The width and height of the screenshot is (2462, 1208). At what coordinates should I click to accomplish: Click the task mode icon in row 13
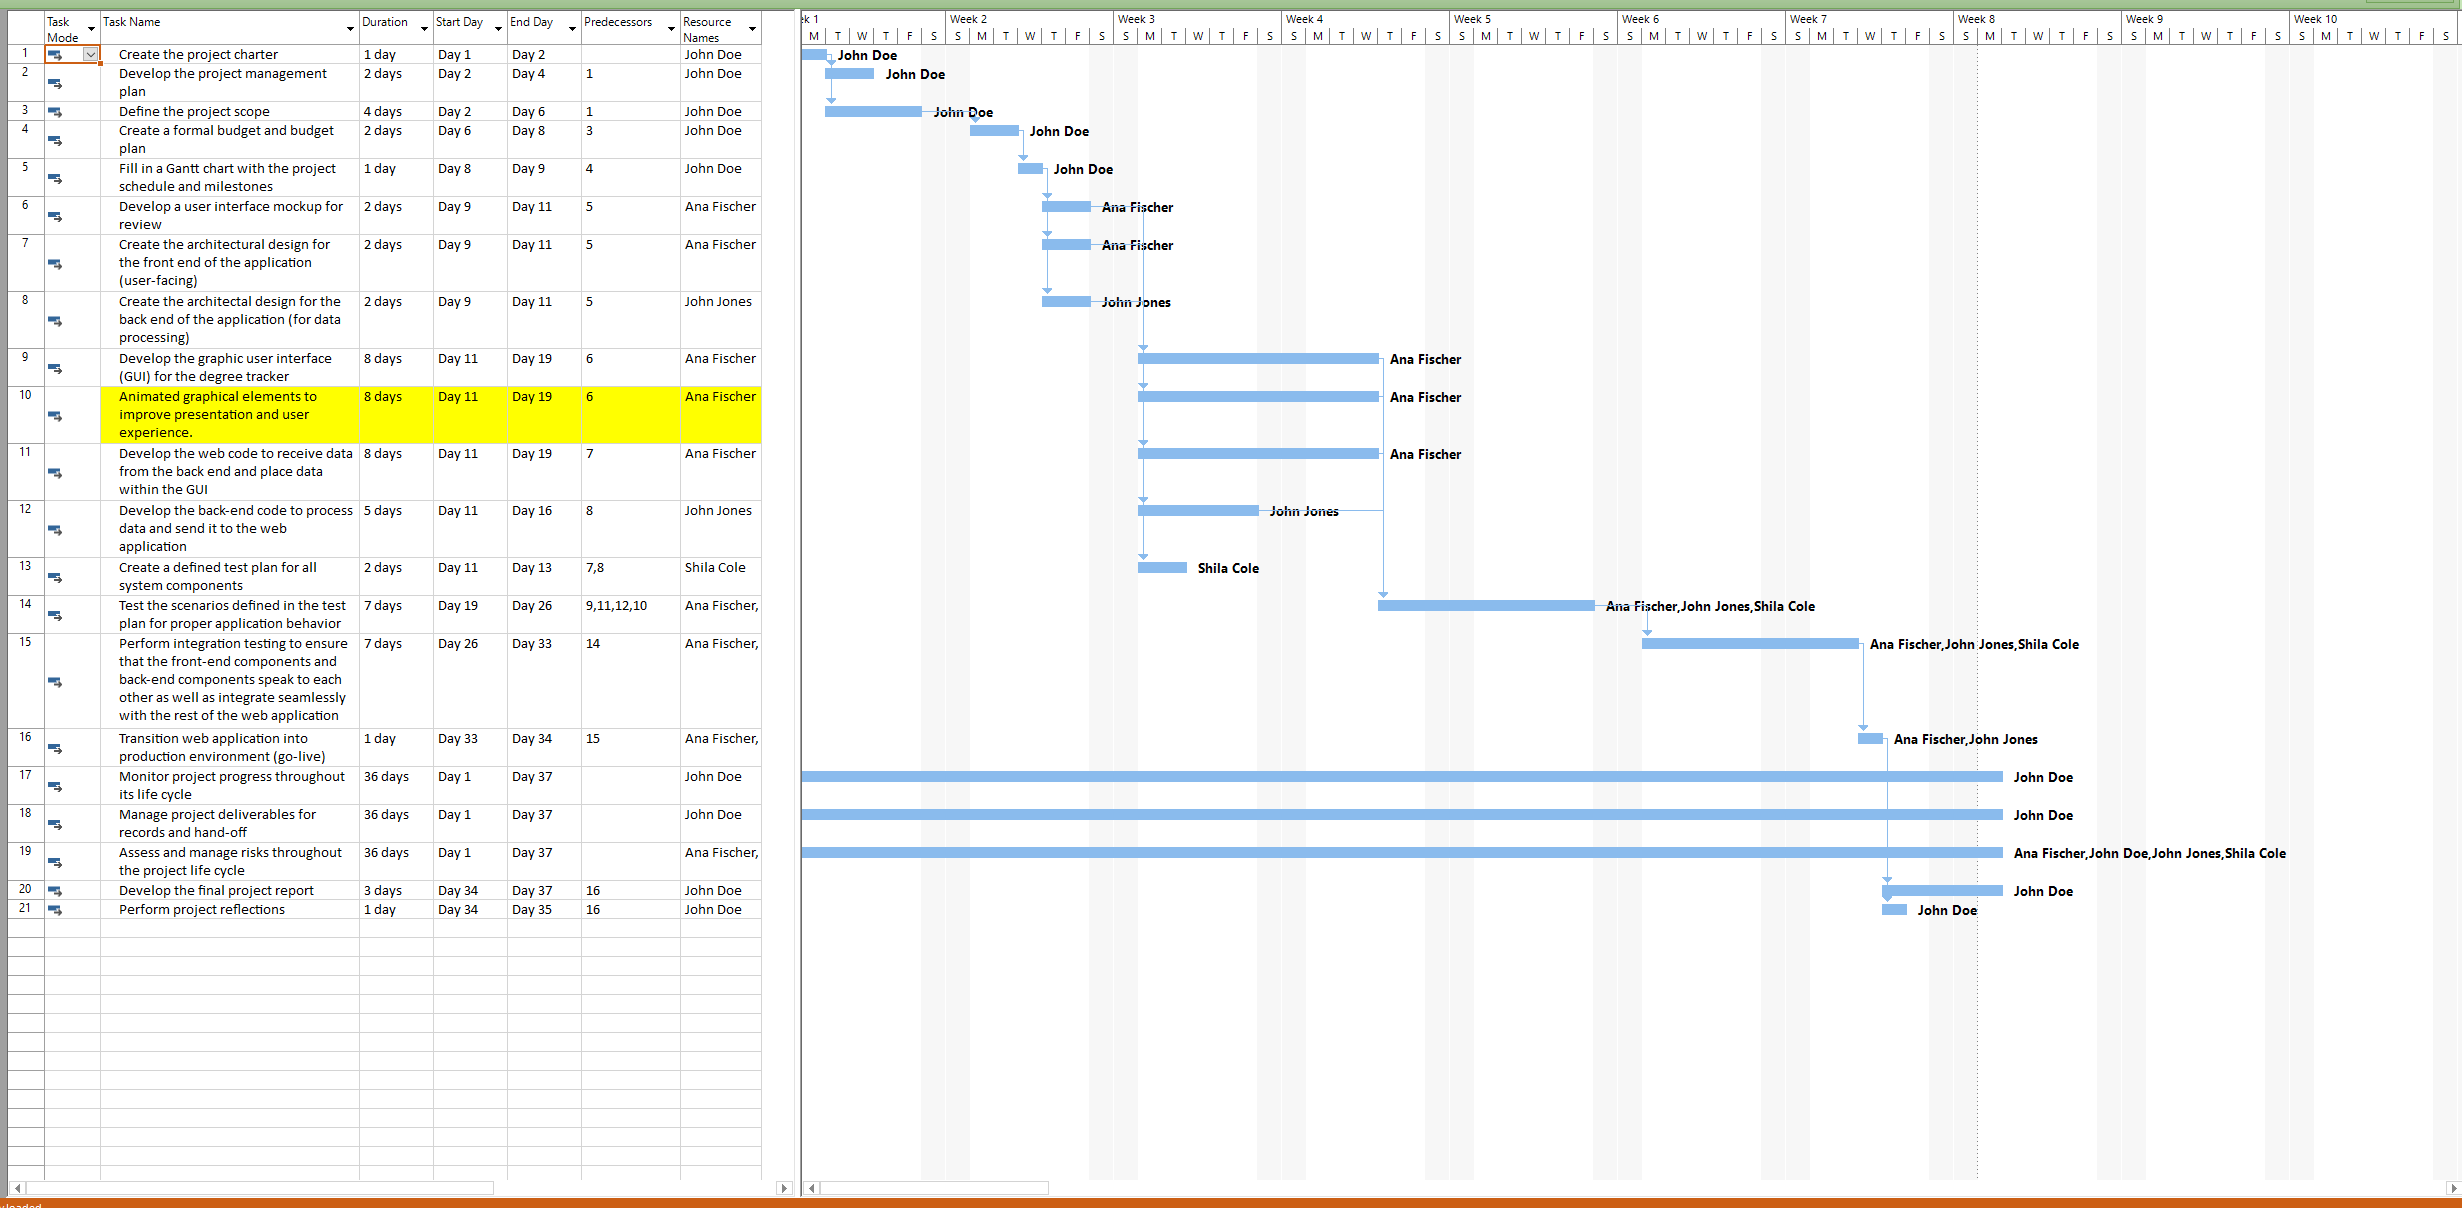pyautogui.click(x=55, y=578)
